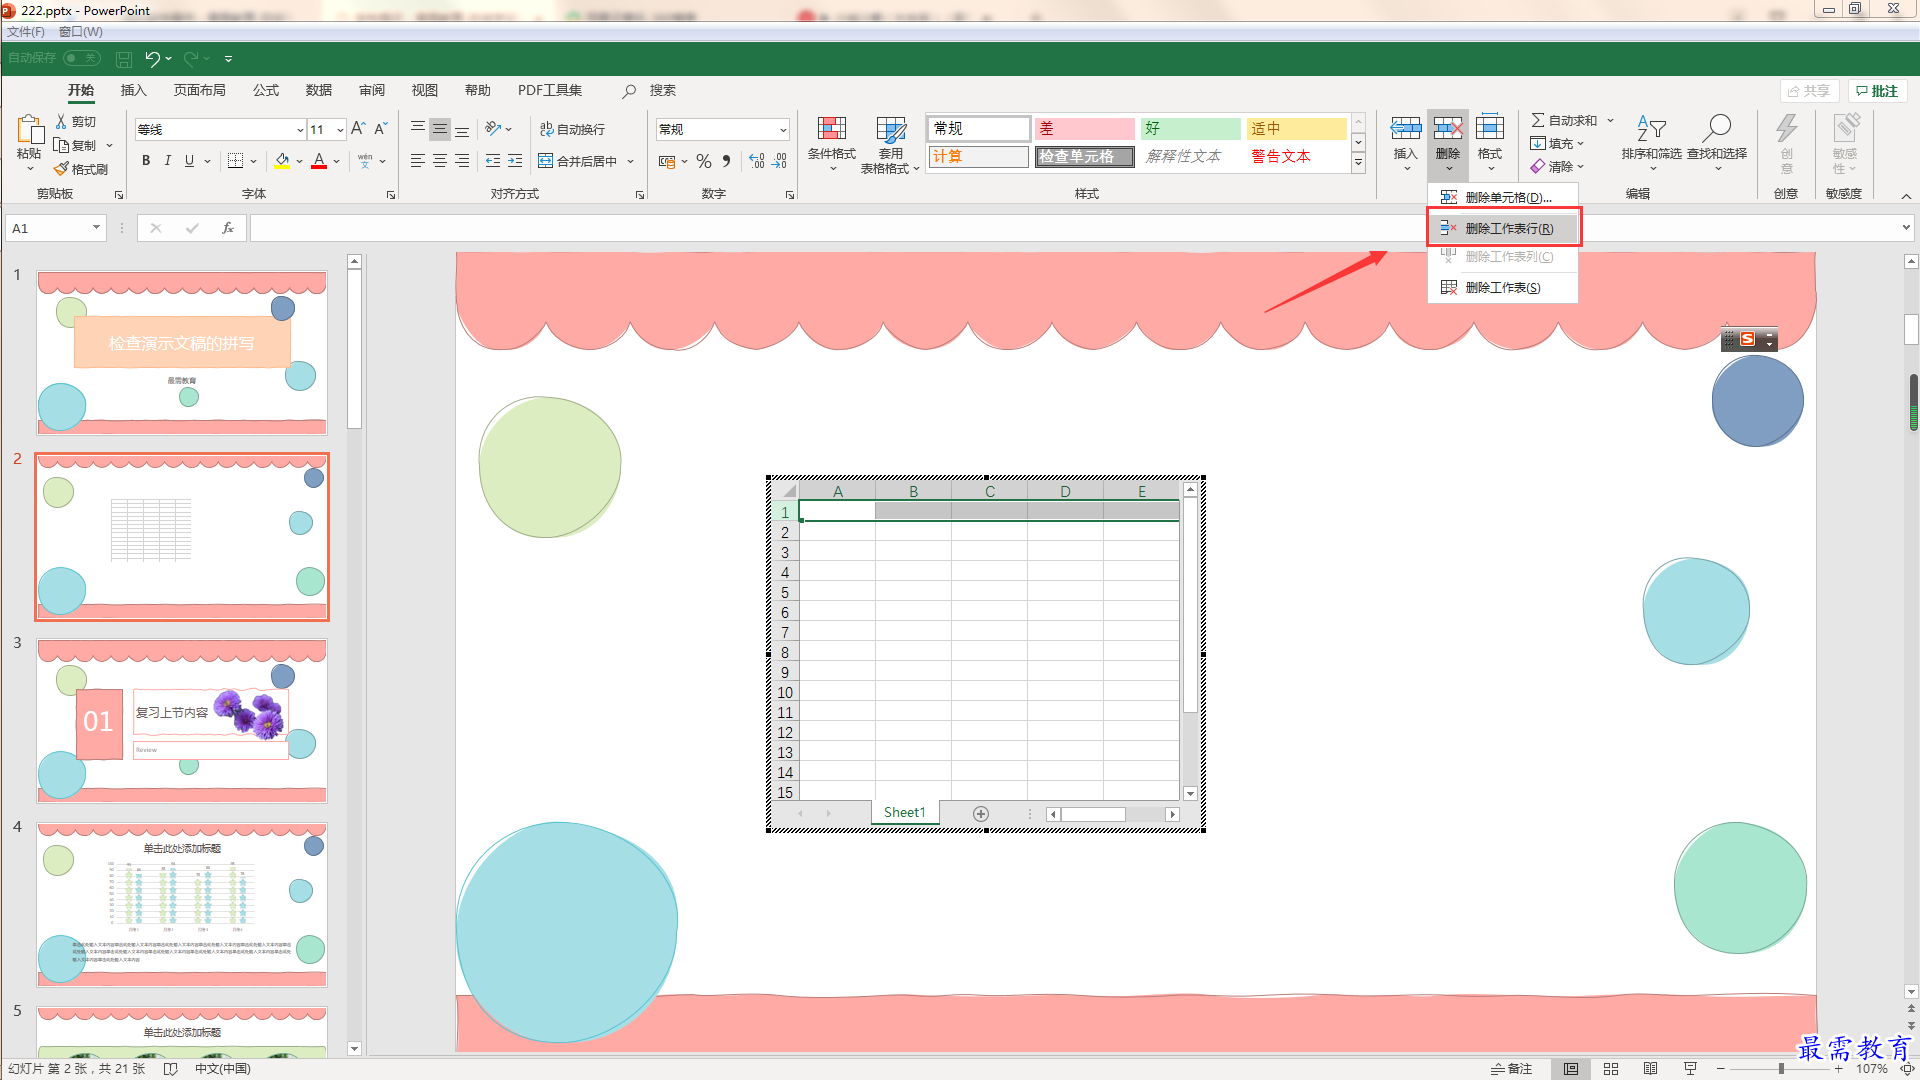1920x1080 pixels.
Task: Click the Wrap Text icon
Action: pos(546,129)
